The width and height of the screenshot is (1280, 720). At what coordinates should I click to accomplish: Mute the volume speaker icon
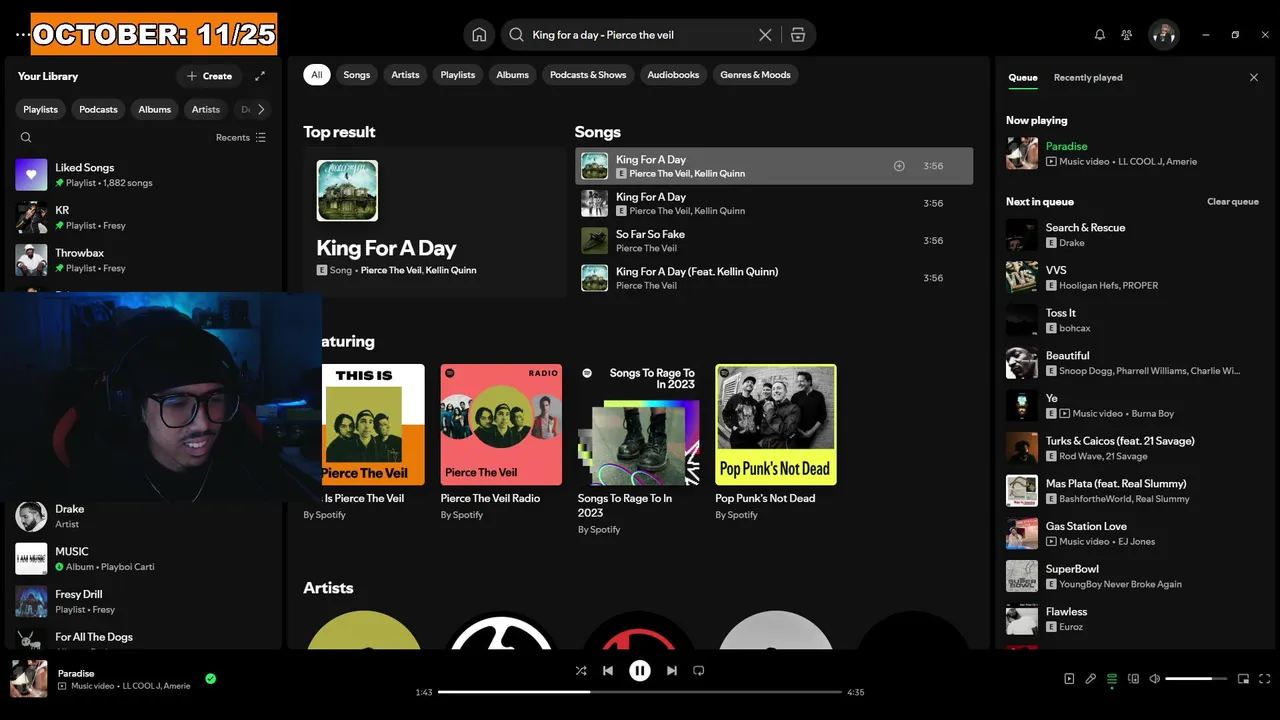pyautogui.click(x=1155, y=679)
